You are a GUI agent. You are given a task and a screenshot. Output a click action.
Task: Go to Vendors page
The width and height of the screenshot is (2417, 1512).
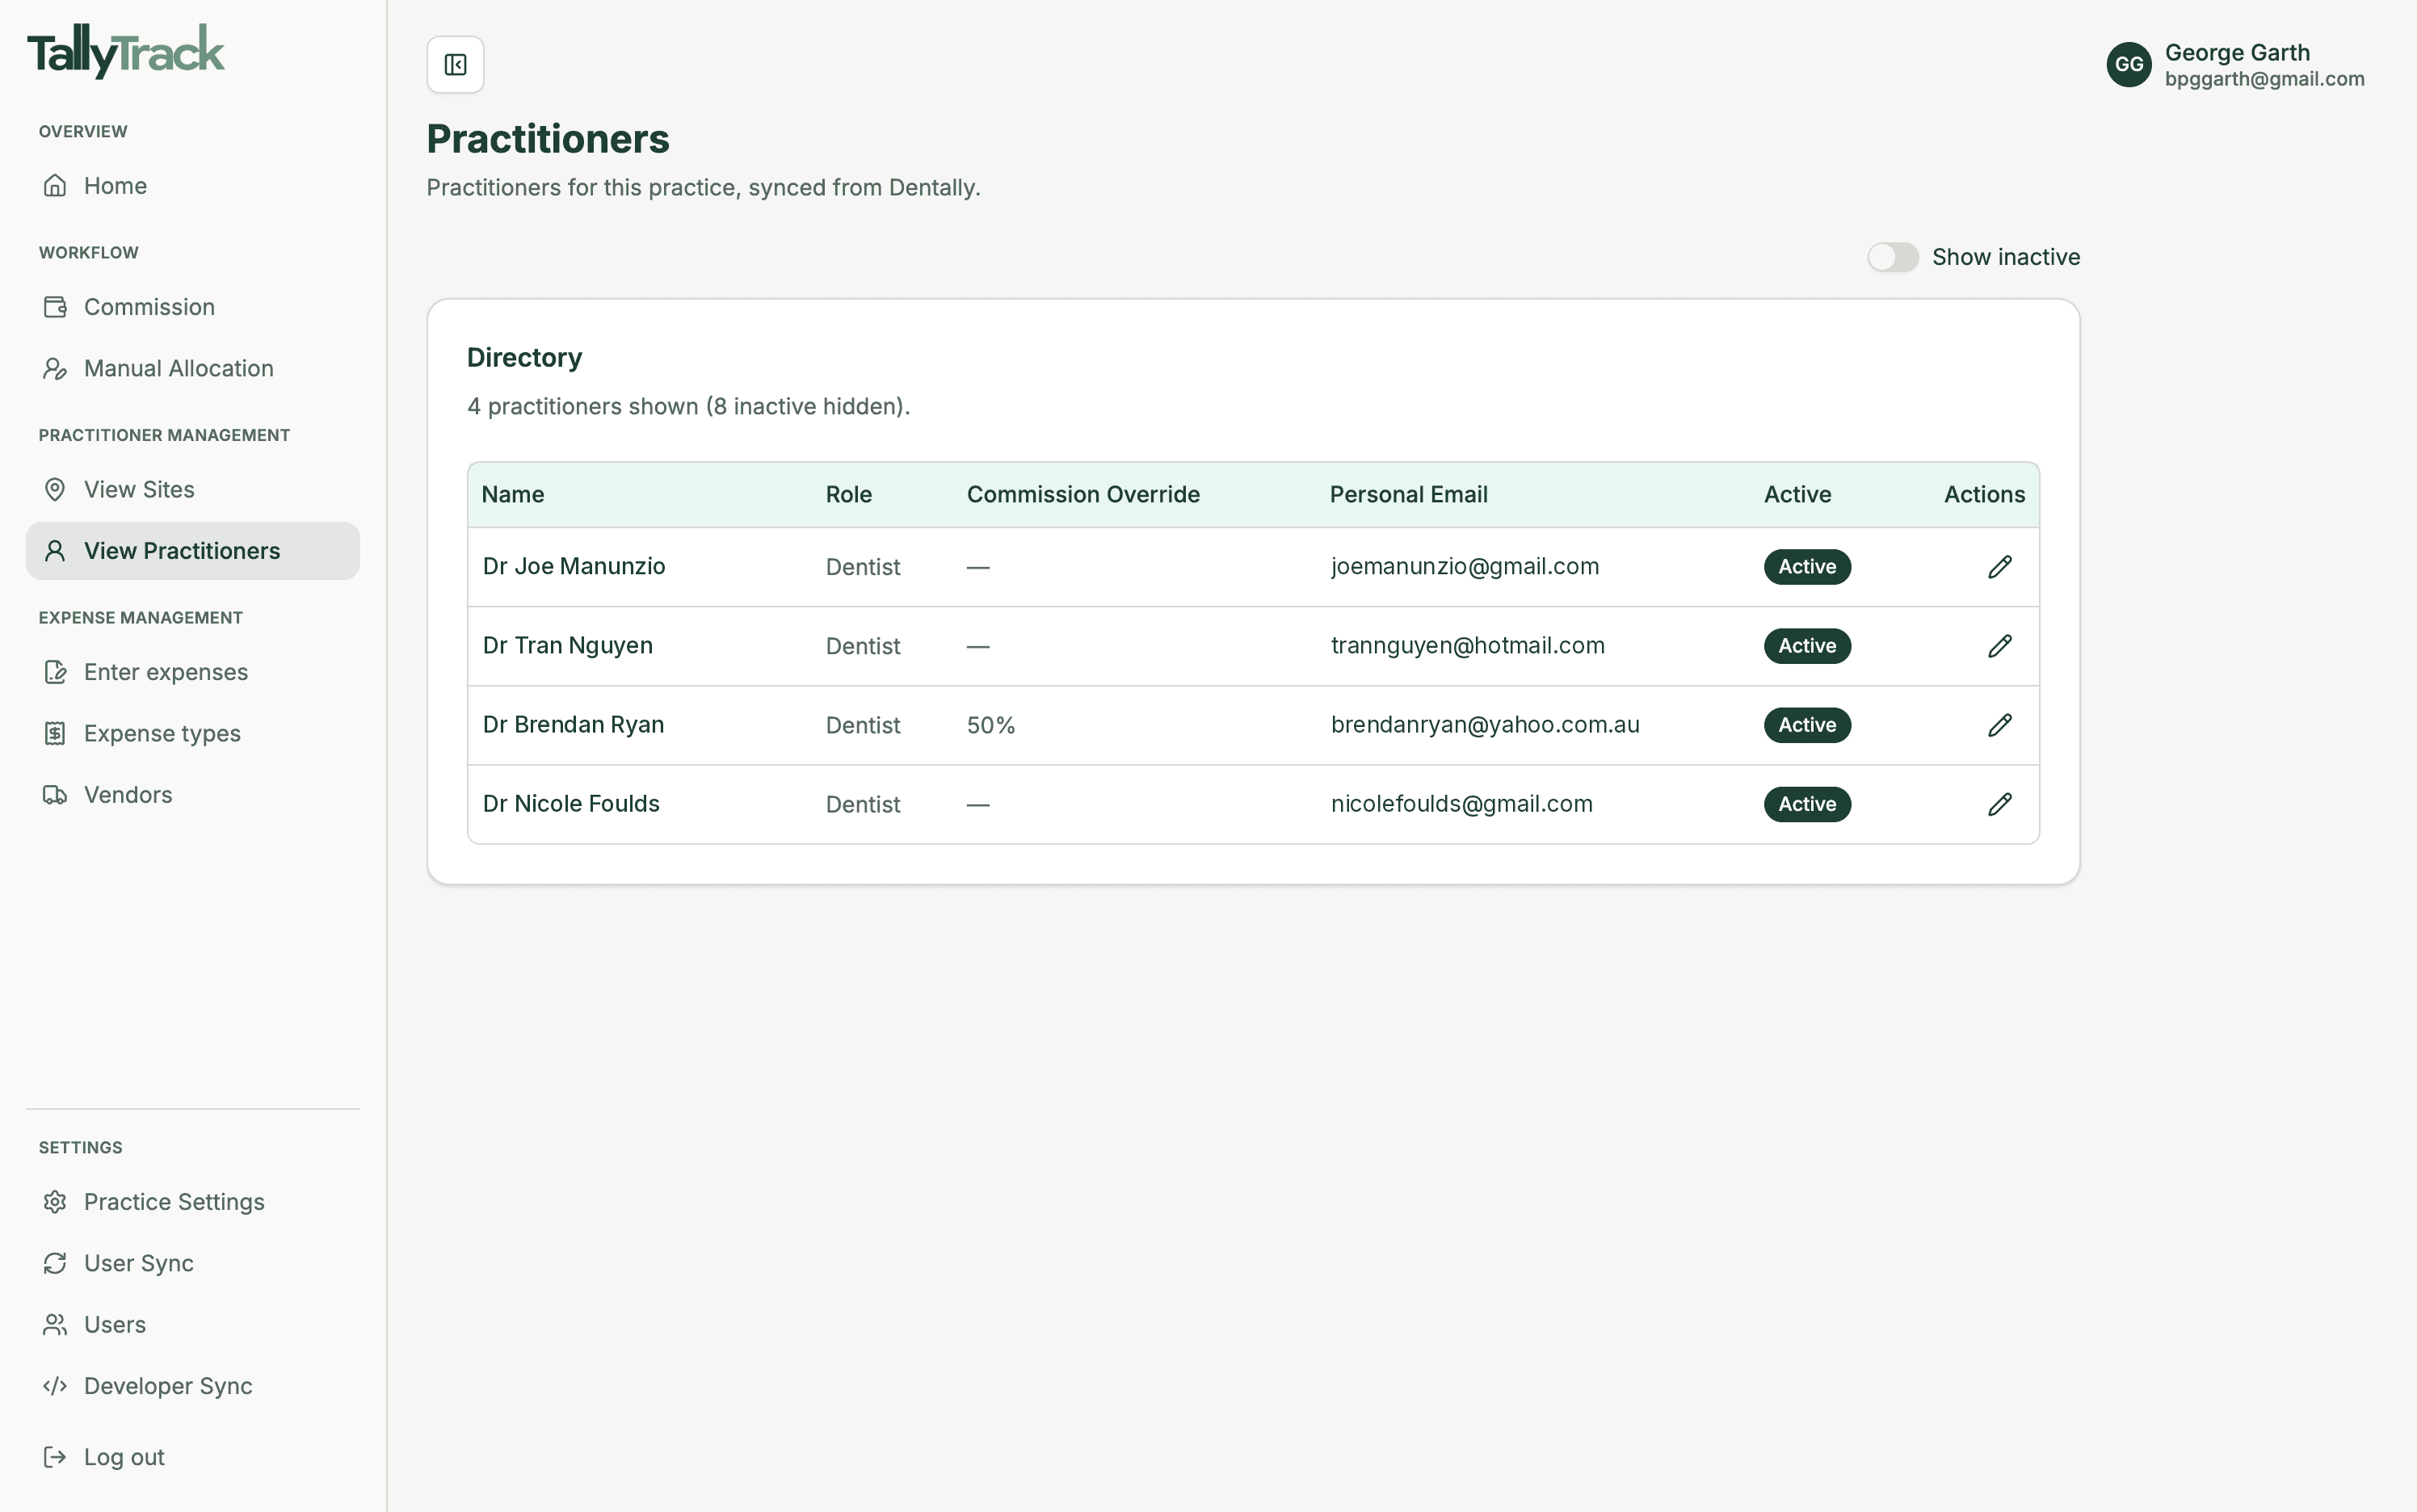193,795
